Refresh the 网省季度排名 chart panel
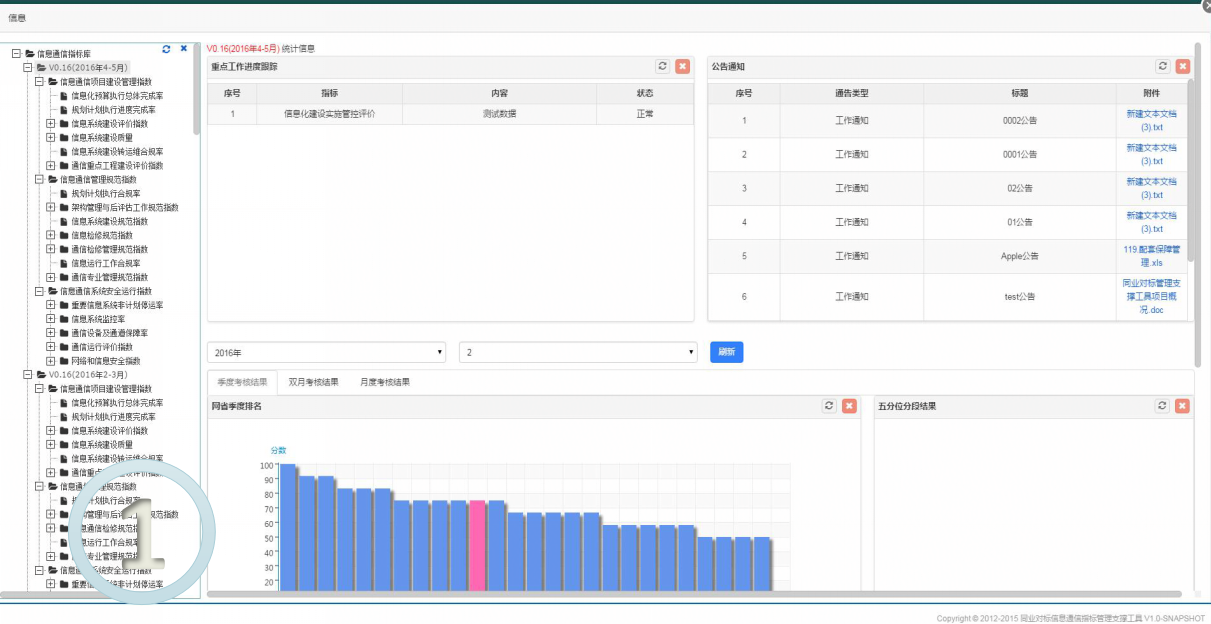The width and height of the screenshot is (1211, 624). pos(829,406)
